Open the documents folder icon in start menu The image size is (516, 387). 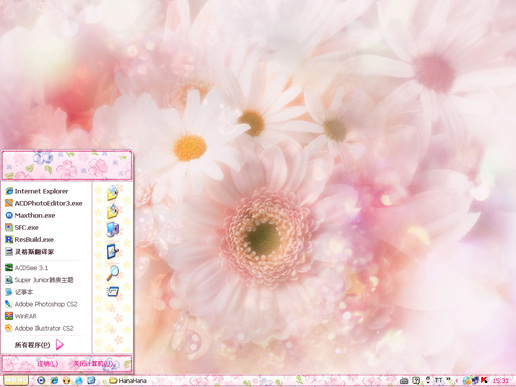[x=112, y=193]
